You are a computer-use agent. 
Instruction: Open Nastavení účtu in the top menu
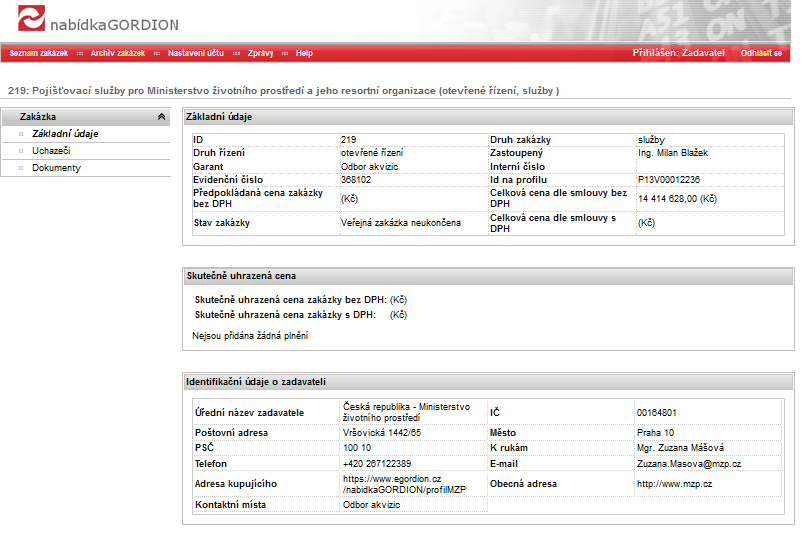[195, 53]
